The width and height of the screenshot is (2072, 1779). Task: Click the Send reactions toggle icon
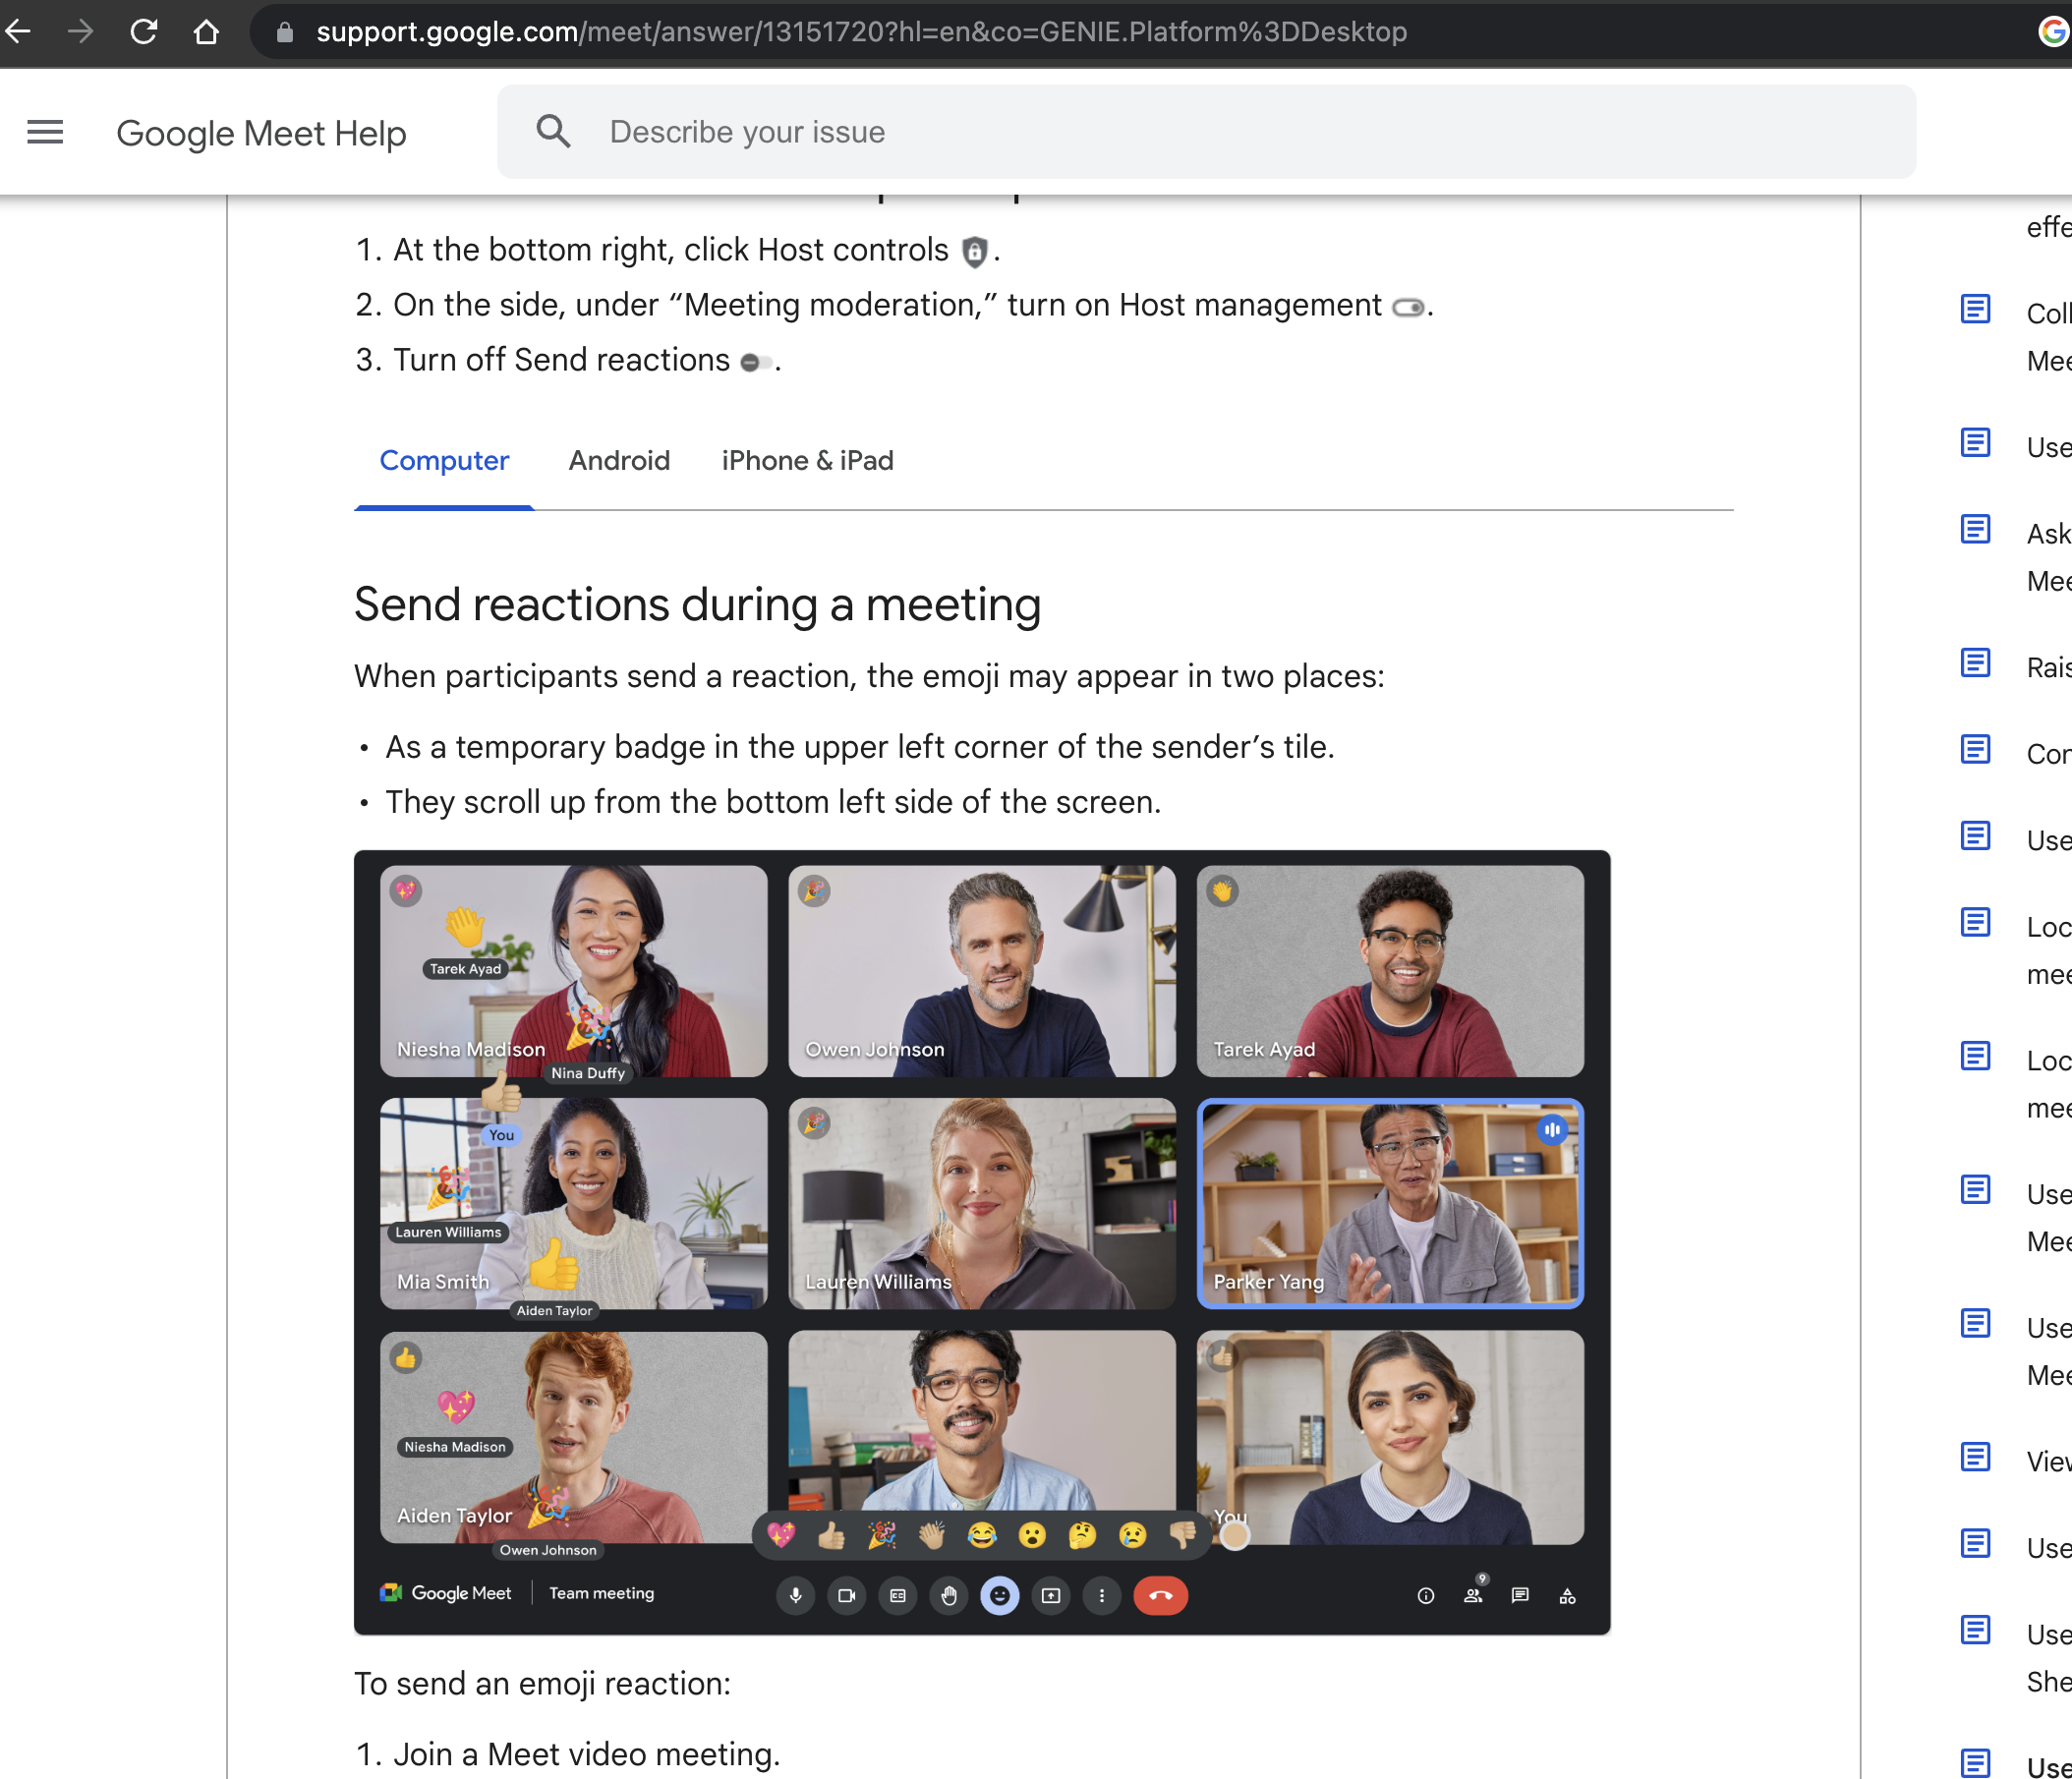(754, 362)
